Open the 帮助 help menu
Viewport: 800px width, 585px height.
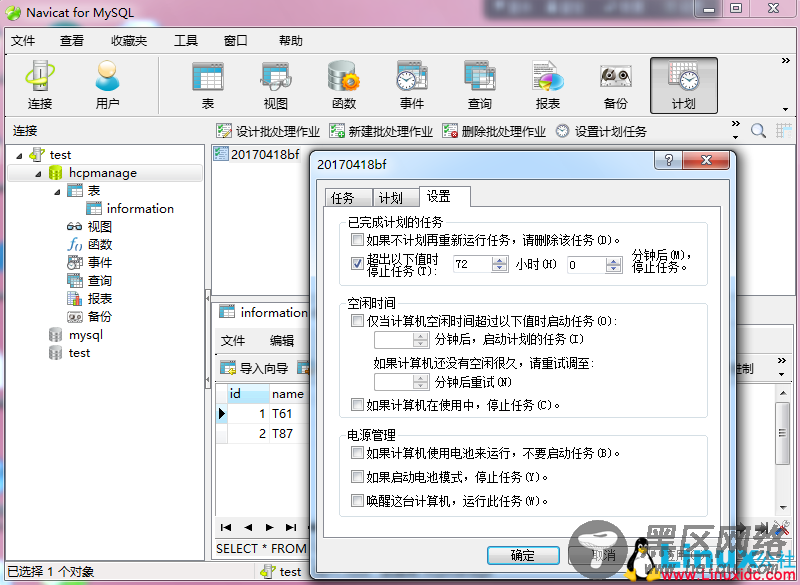coord(290,41)
